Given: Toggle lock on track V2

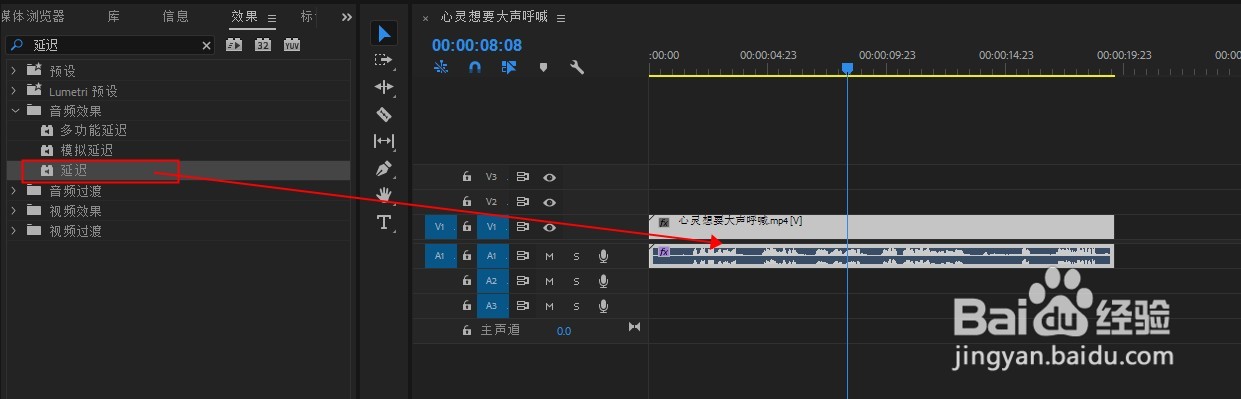Looking at the screenshot, I should (x=466, y=202).
